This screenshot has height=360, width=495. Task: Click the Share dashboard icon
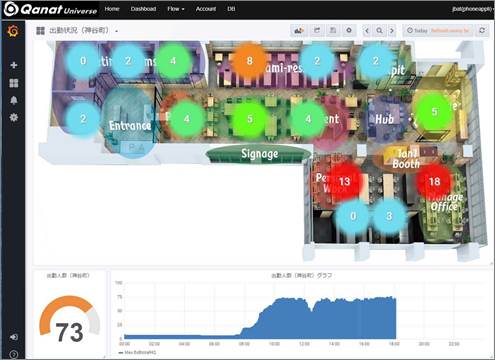click(317, 31)
